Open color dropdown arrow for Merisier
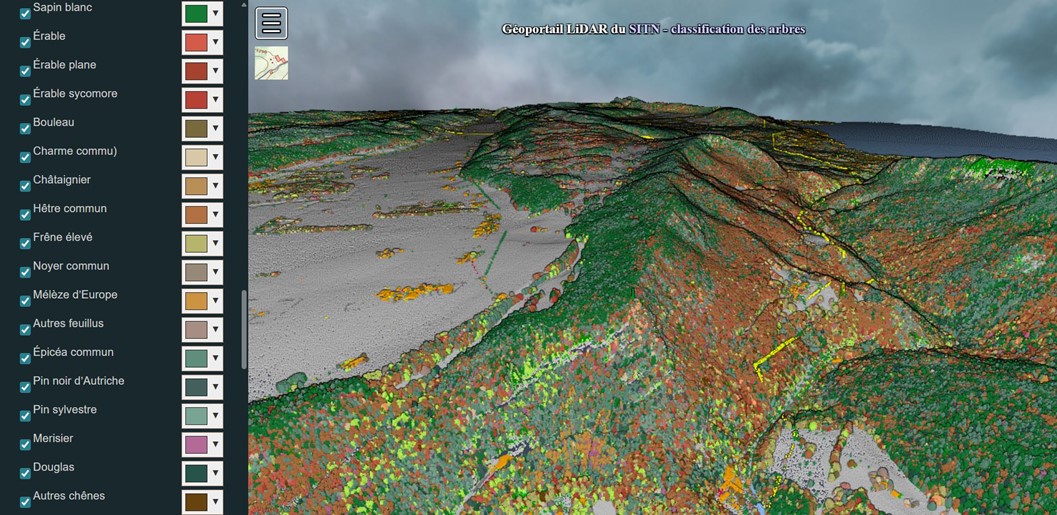This screenshot has height=515, width=1057. (x=215, y=445)
